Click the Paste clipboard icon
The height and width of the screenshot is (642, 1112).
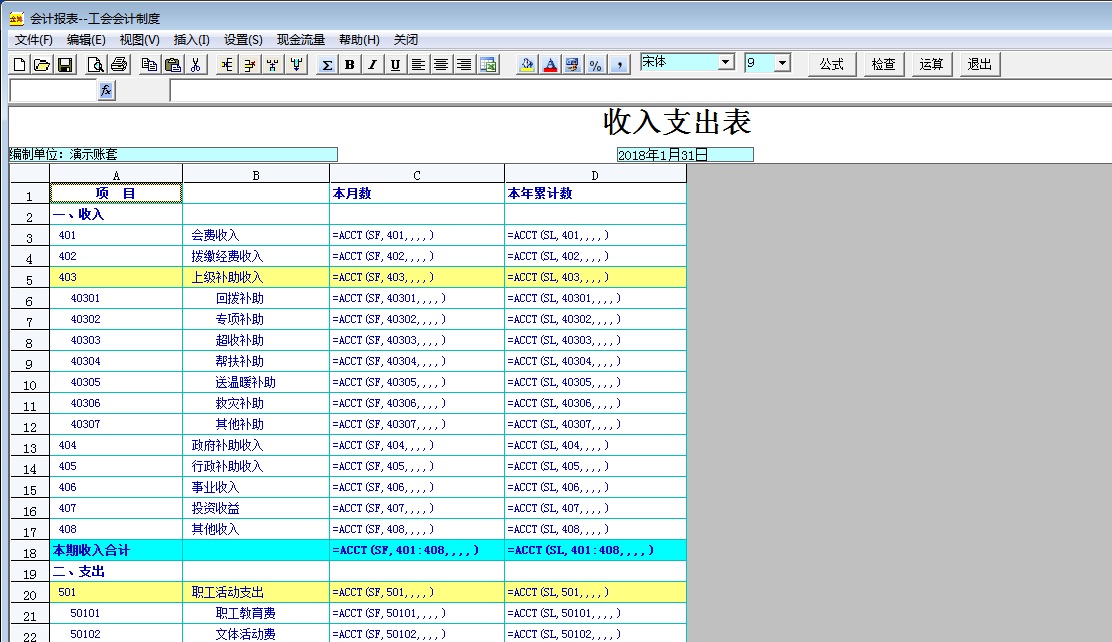(x=172, y=65)
